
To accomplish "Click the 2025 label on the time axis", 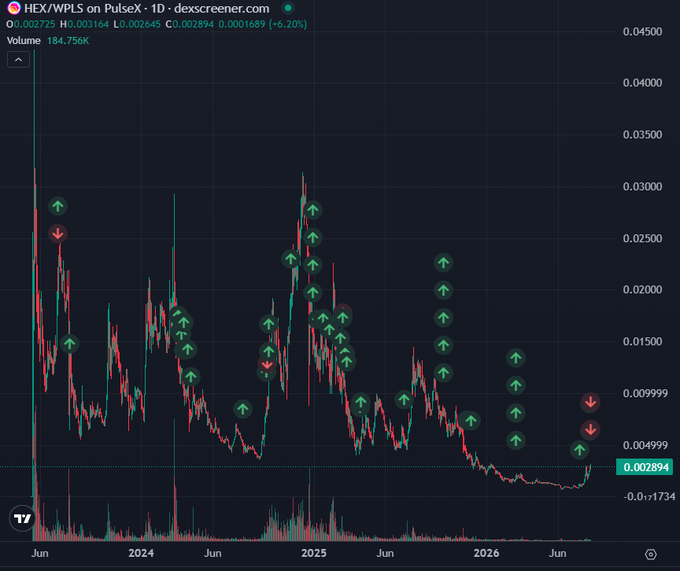I will click(x=314, y=553).
